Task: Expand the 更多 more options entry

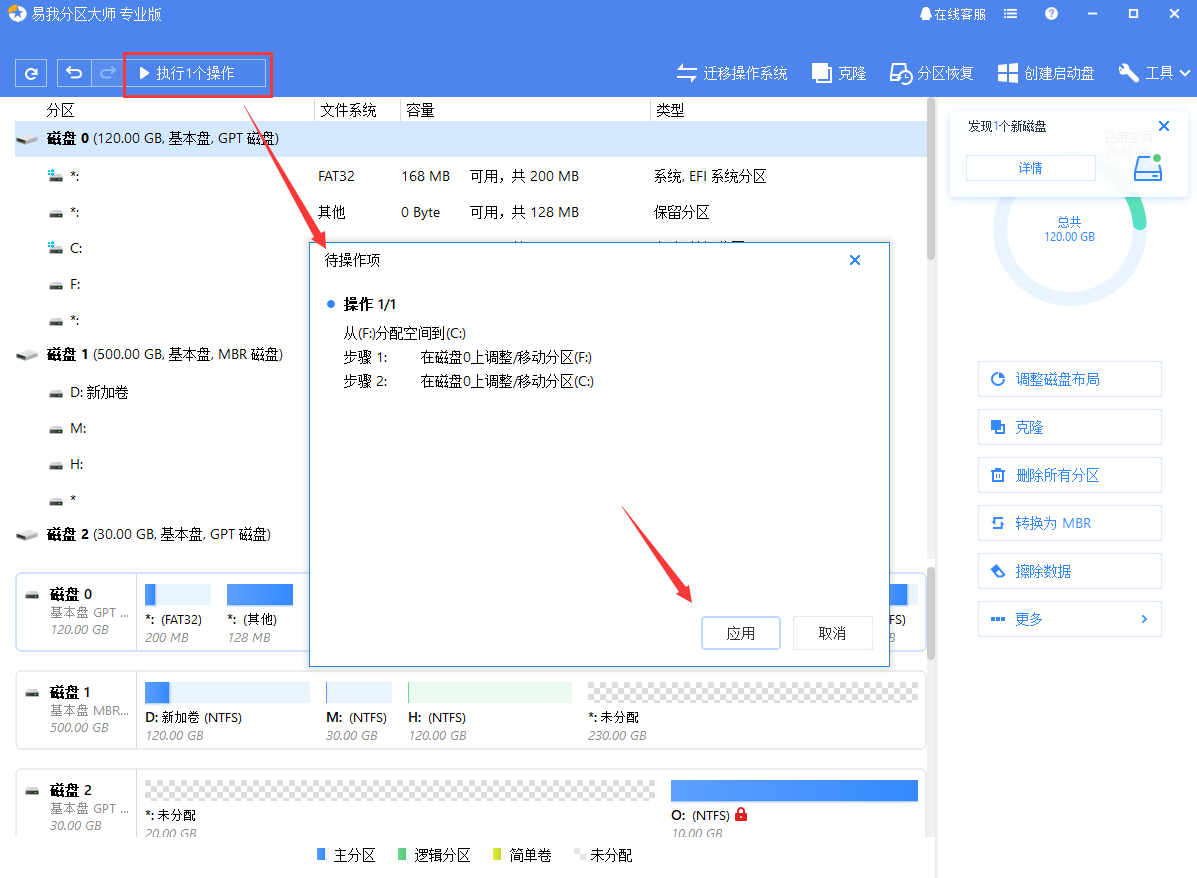Action: click(1069, 619)
